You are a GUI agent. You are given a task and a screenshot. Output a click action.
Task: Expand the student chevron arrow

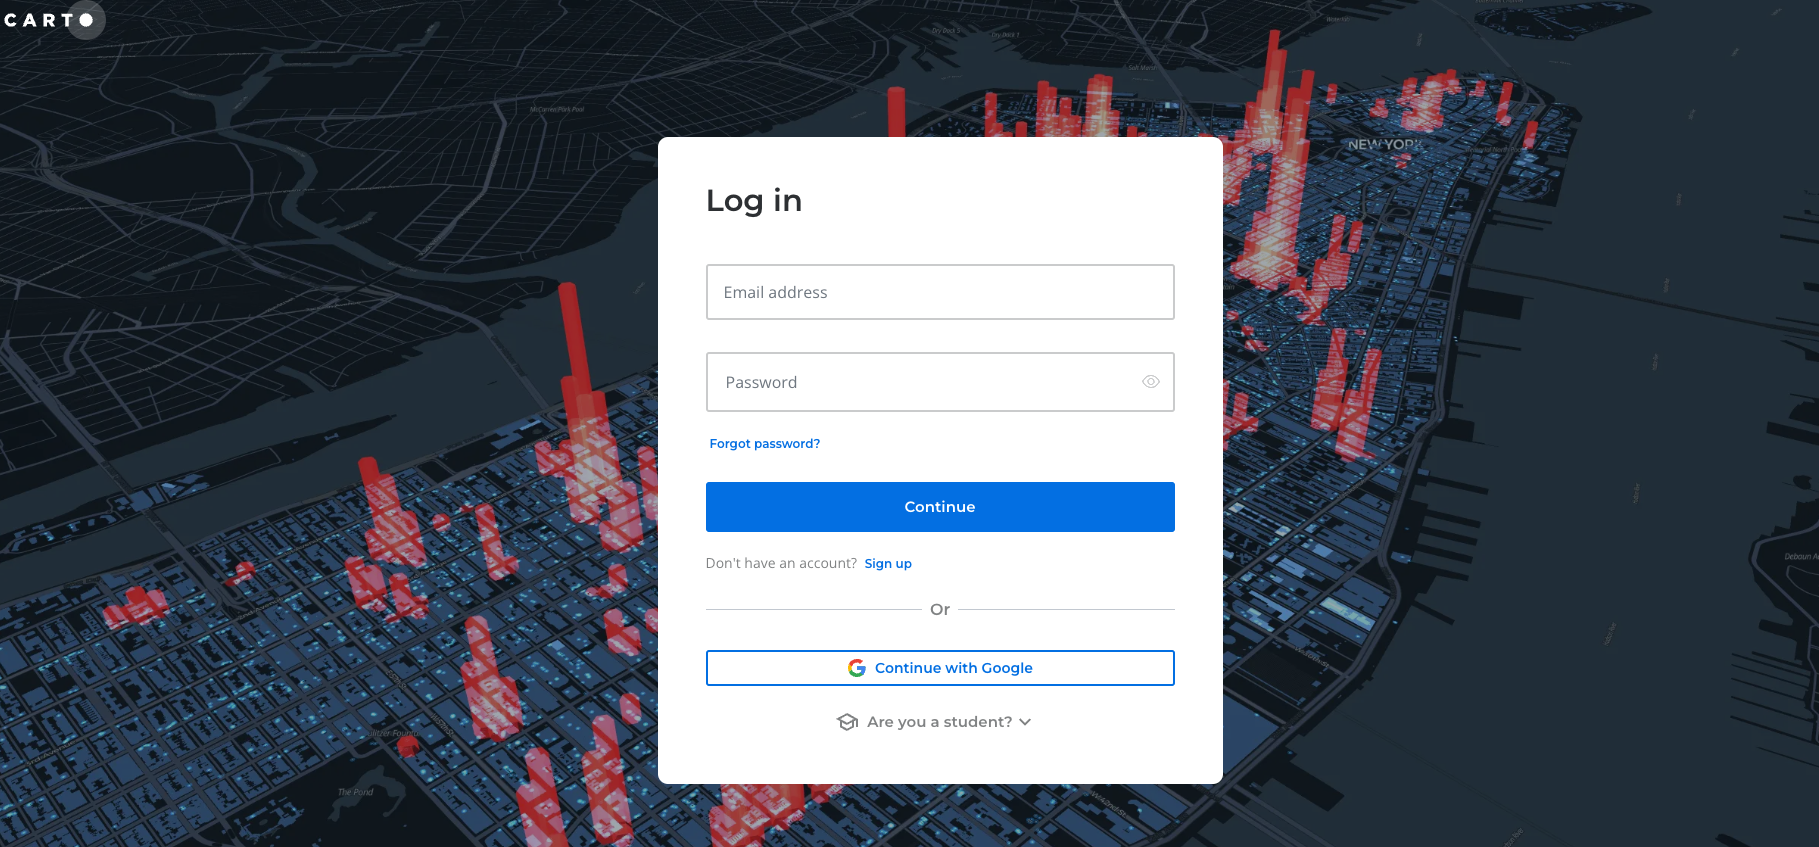click(x=1025, y=722)
